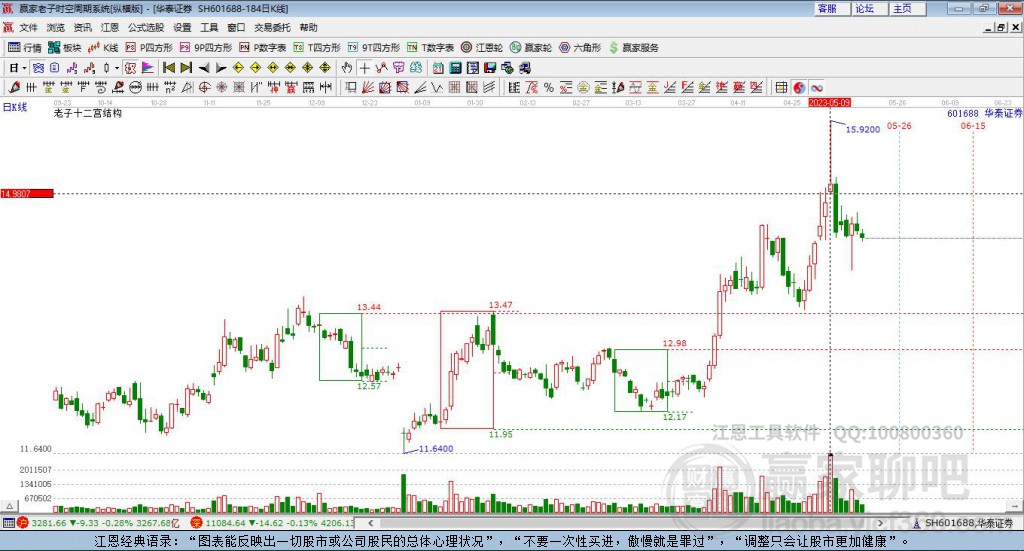Click the n² square number tool

[170, 87]
